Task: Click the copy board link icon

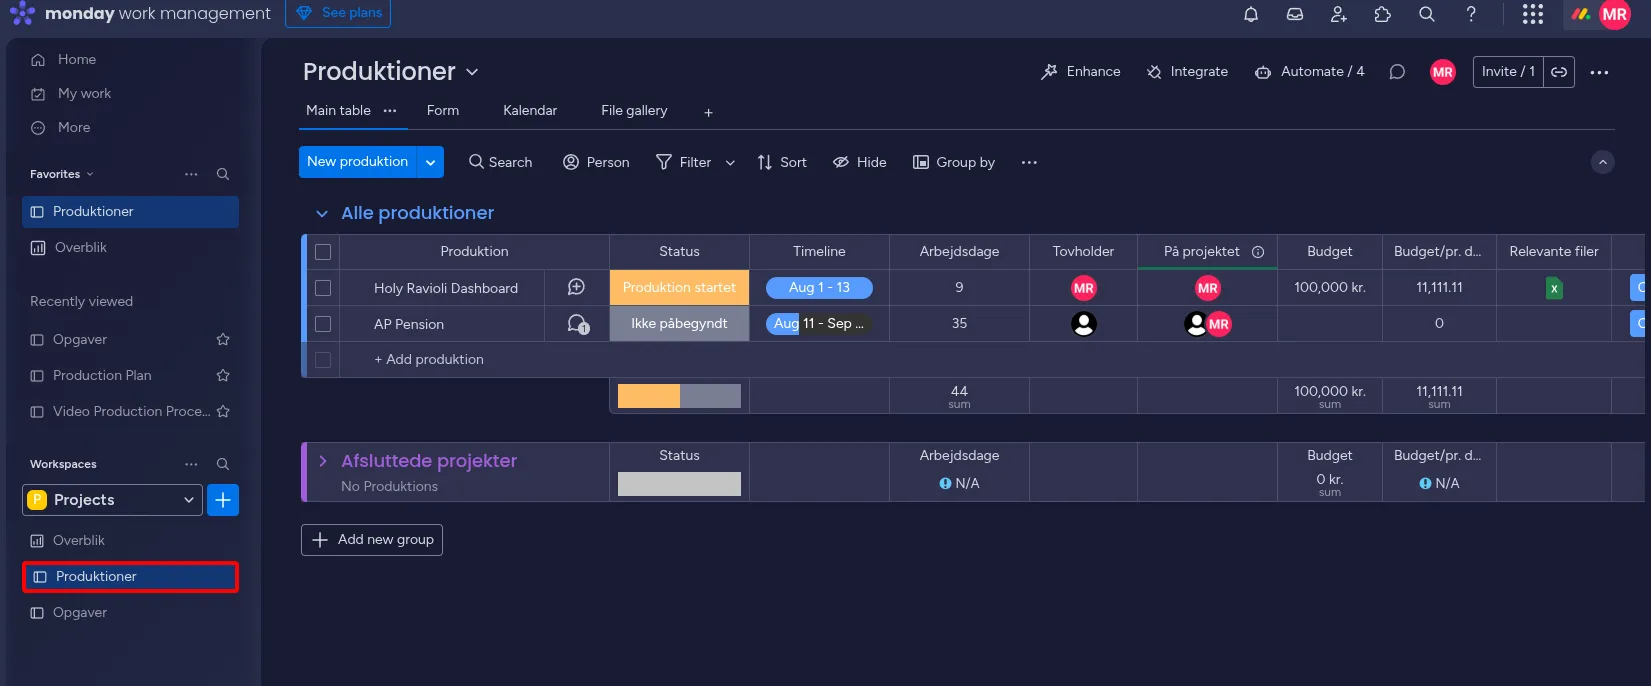Action: (1559, 72)
